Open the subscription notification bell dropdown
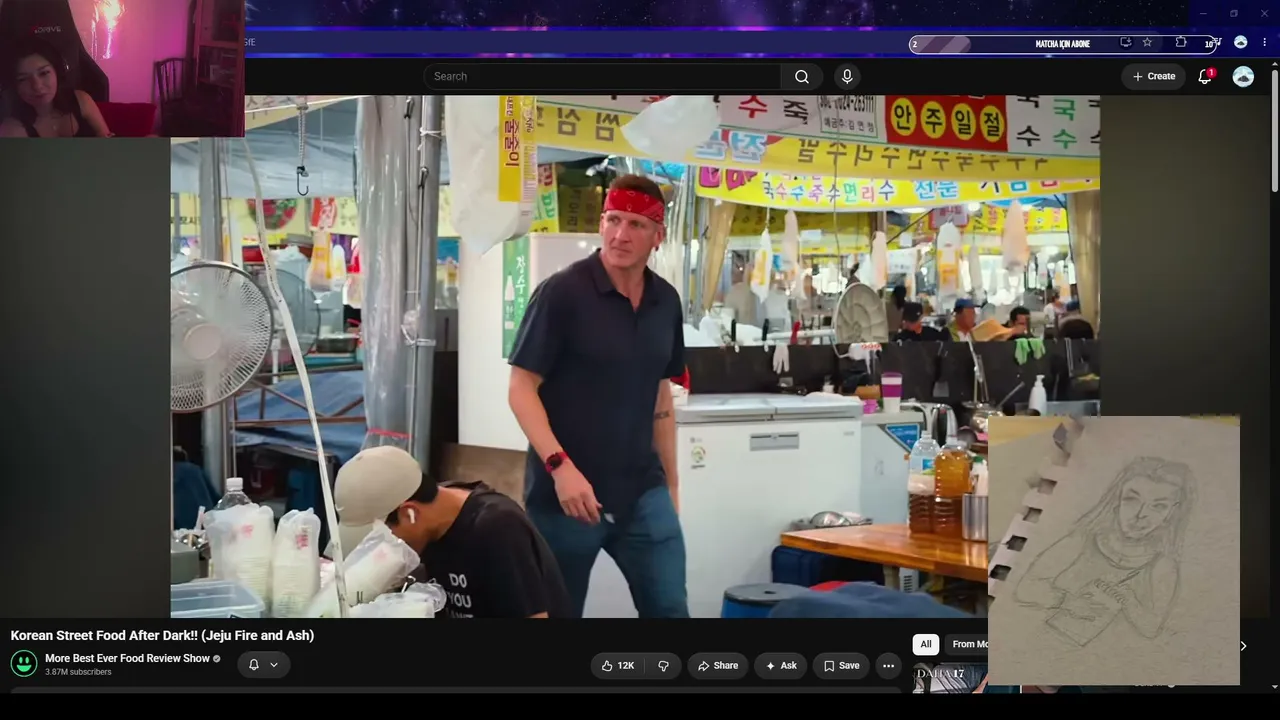 click(263, 664)
